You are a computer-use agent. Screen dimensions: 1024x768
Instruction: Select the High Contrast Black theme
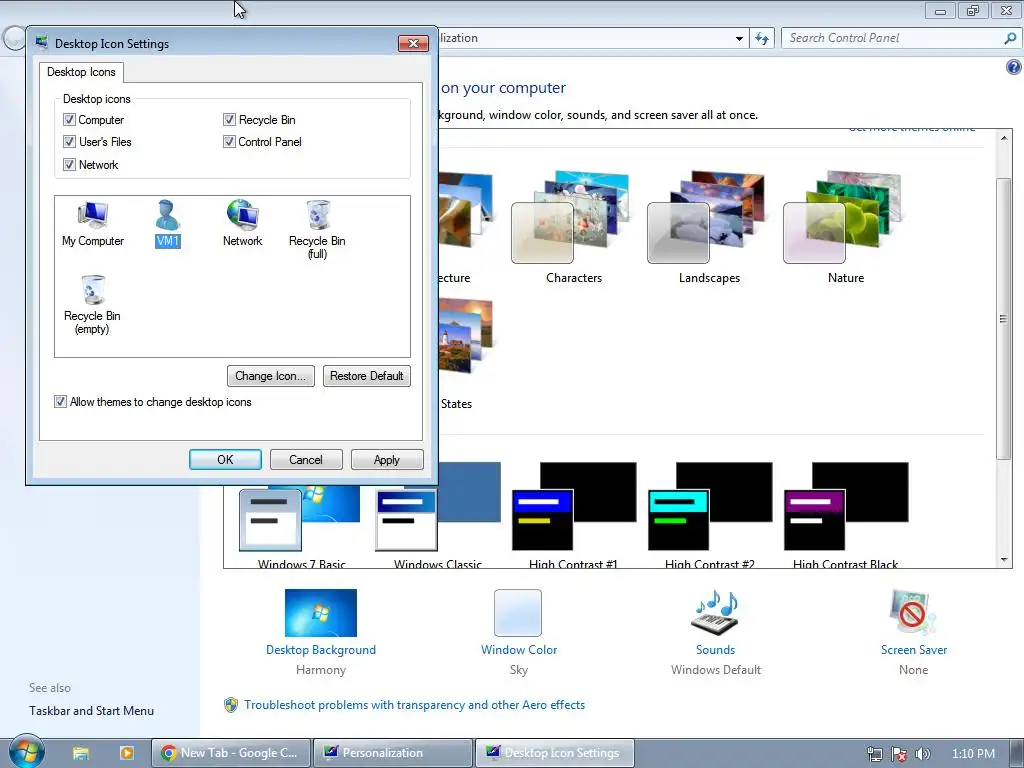pyautogui.click(x=846, y=516)
